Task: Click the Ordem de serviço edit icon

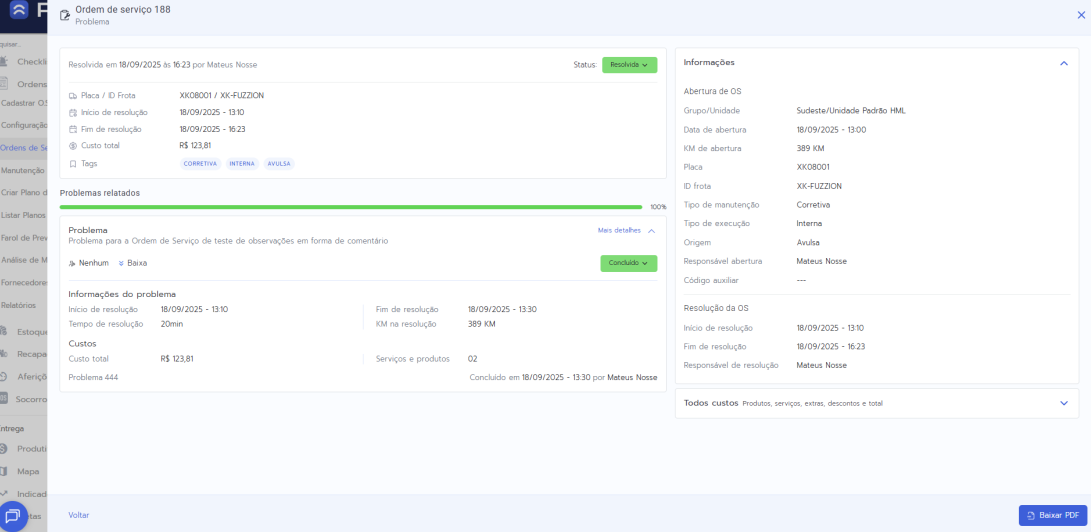Action: click(65, 15)
